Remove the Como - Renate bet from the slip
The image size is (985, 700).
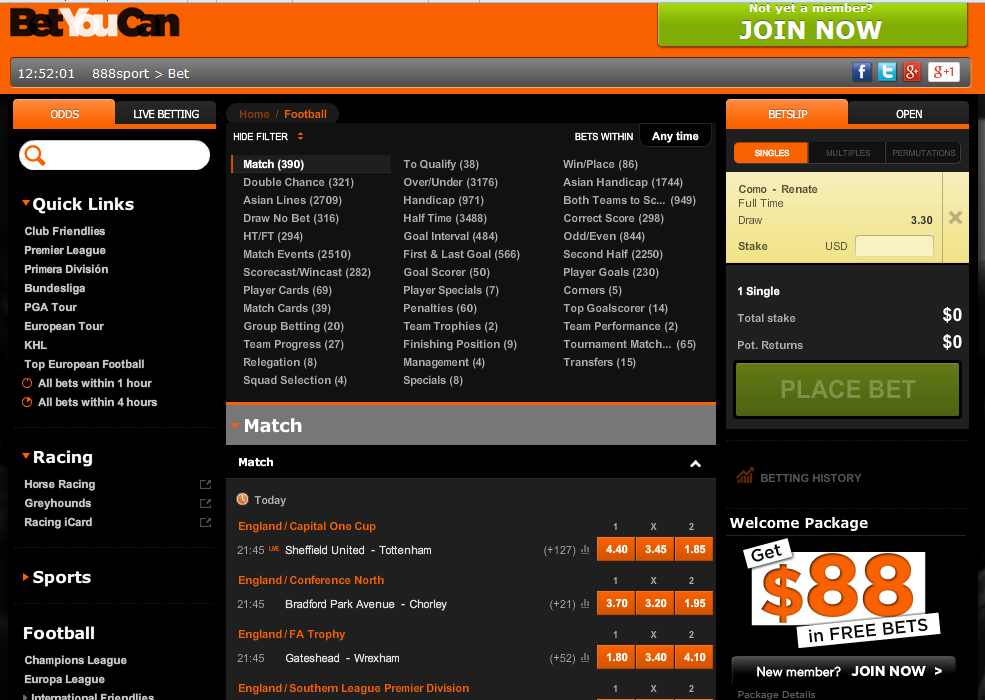[955, 218]
